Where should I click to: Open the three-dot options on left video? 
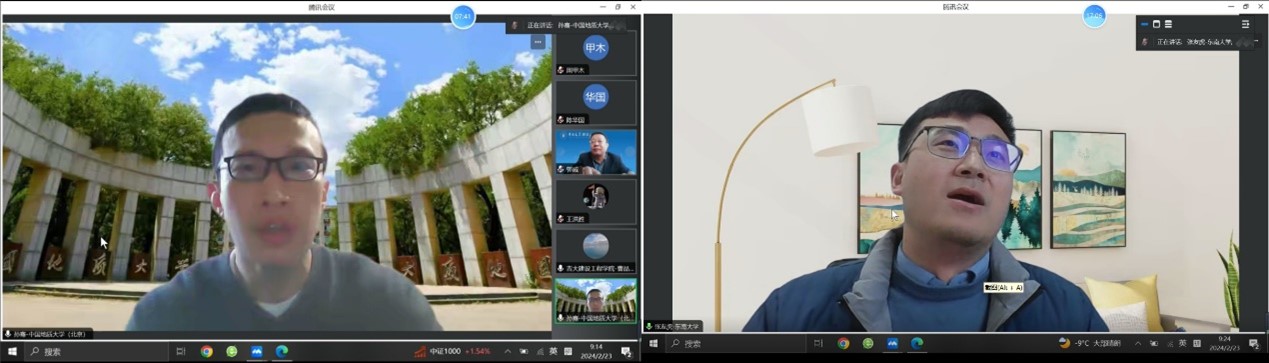click(x=537, y=42)
